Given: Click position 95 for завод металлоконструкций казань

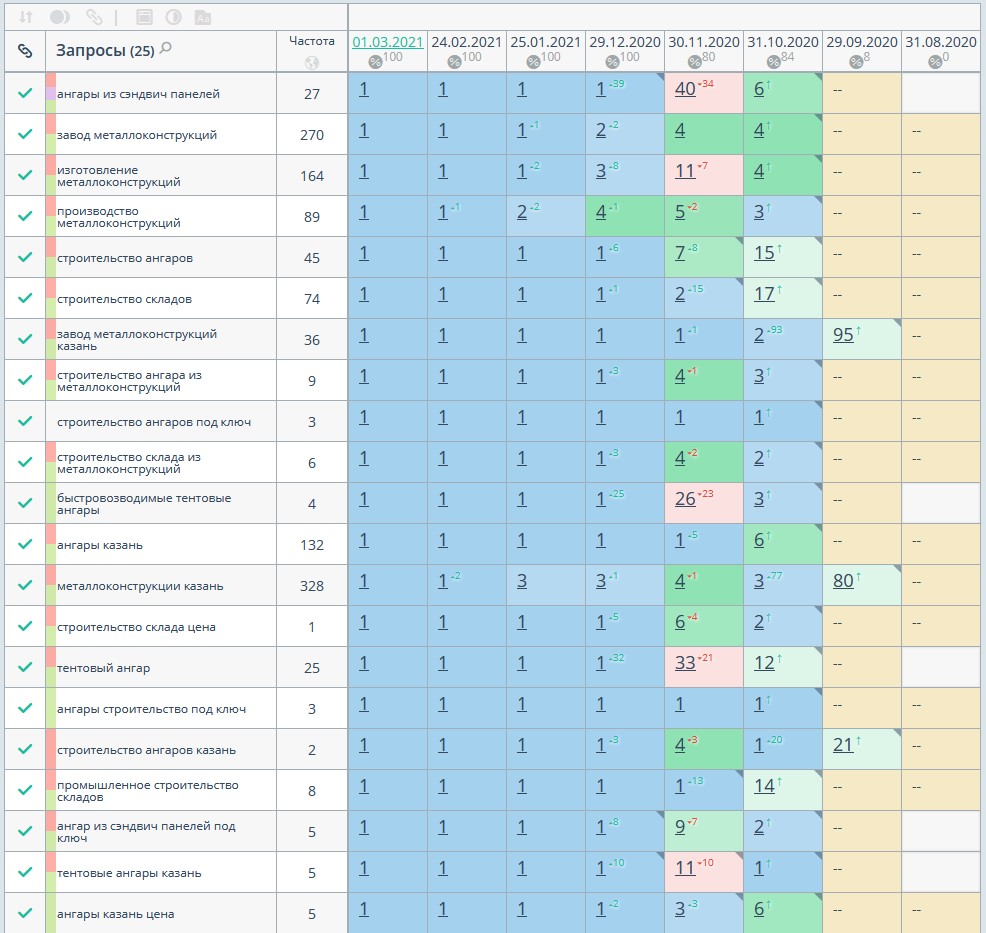Looking at the screenshot, I should point(843,335).
